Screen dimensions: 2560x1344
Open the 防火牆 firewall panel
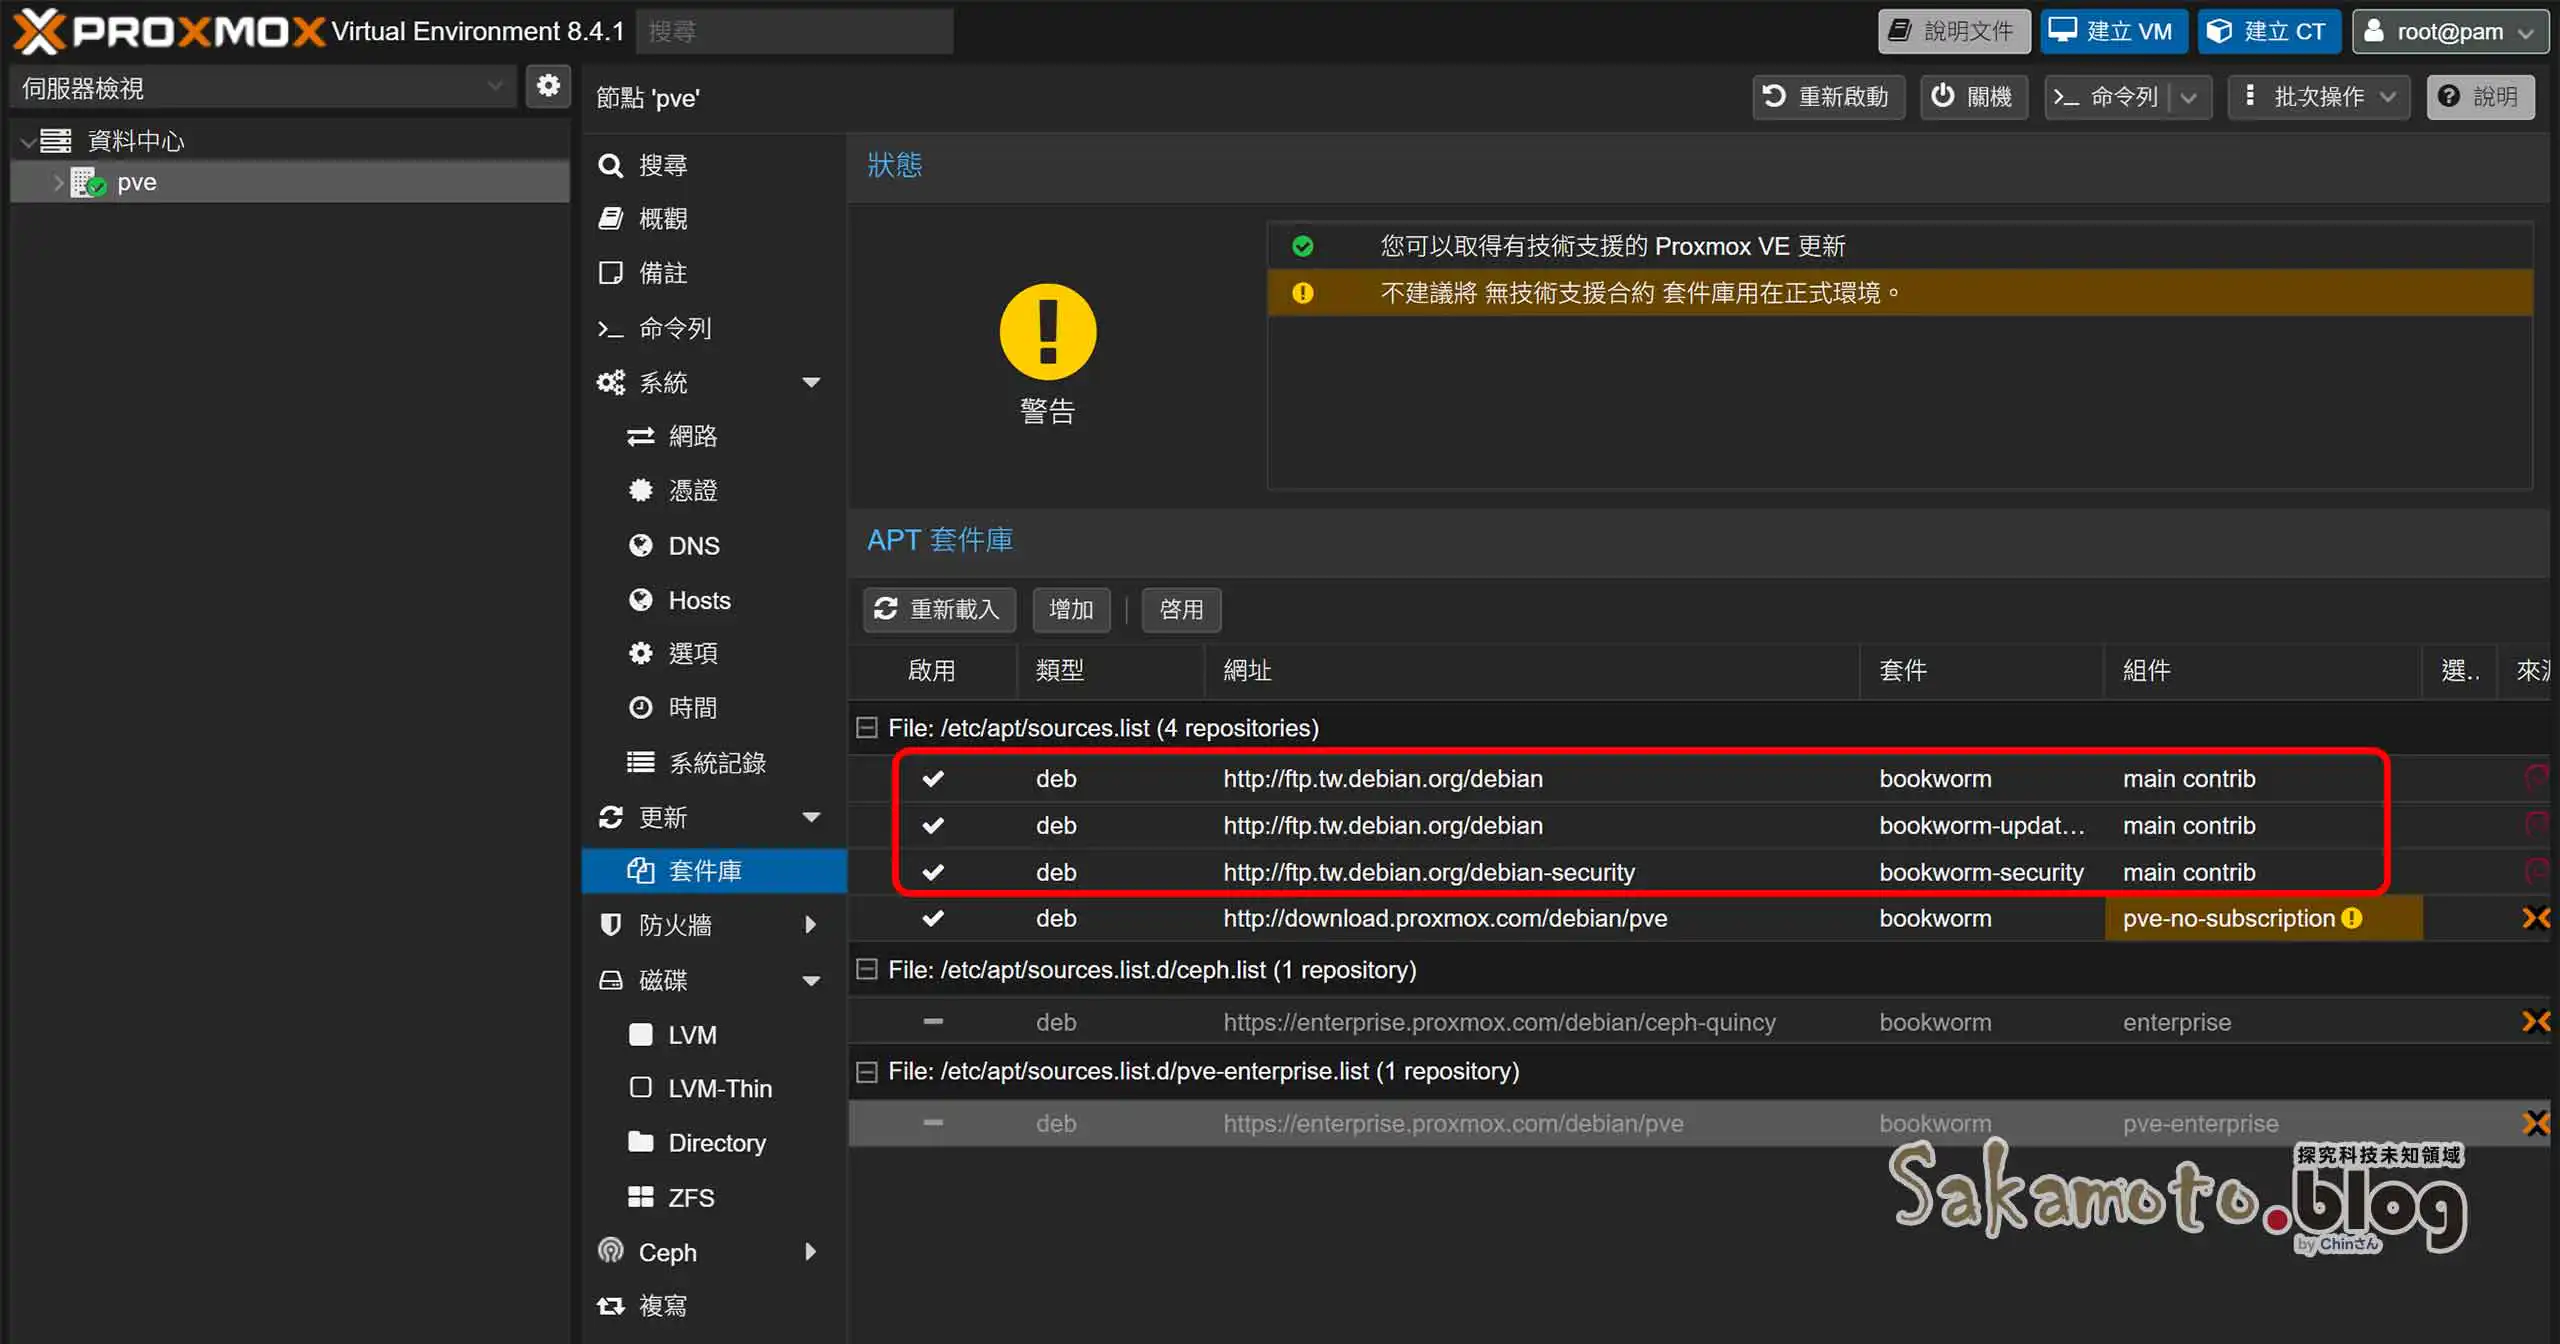click(611, 924)
